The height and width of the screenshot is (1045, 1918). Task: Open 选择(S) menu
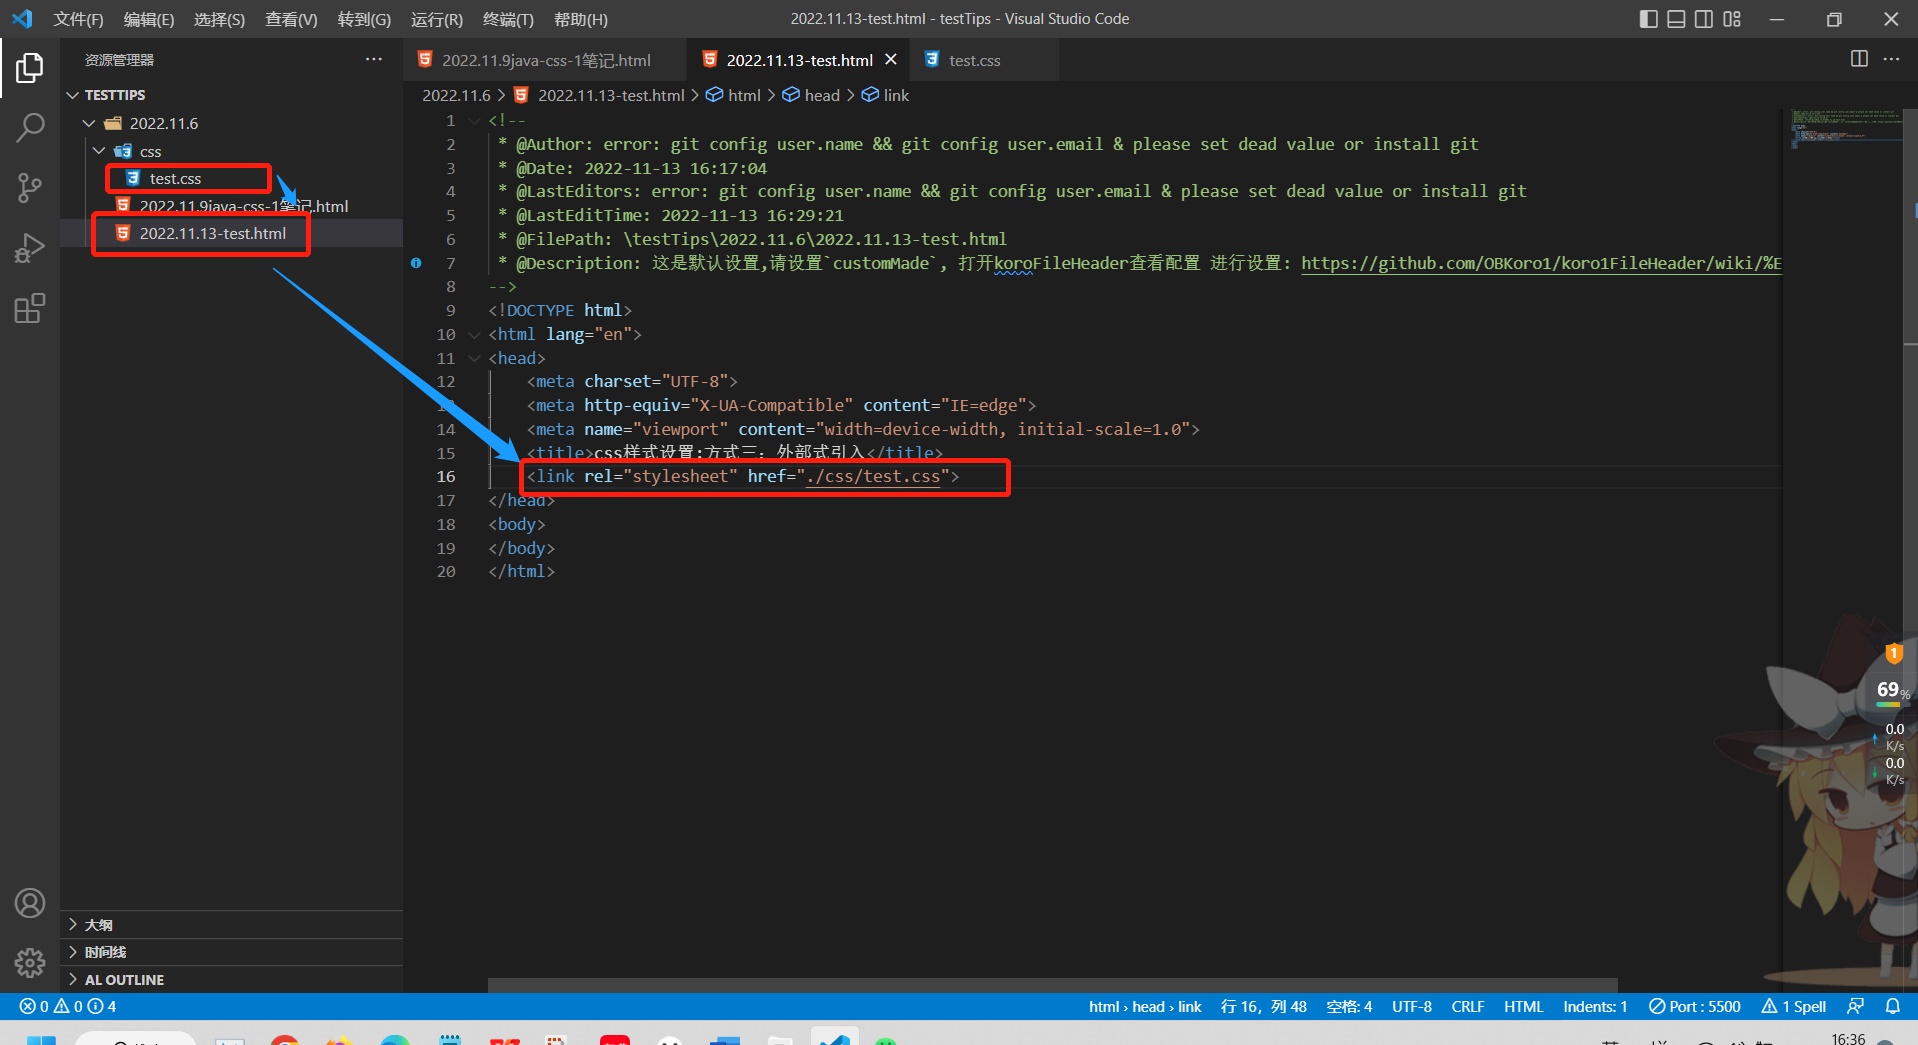coord(219,19)
